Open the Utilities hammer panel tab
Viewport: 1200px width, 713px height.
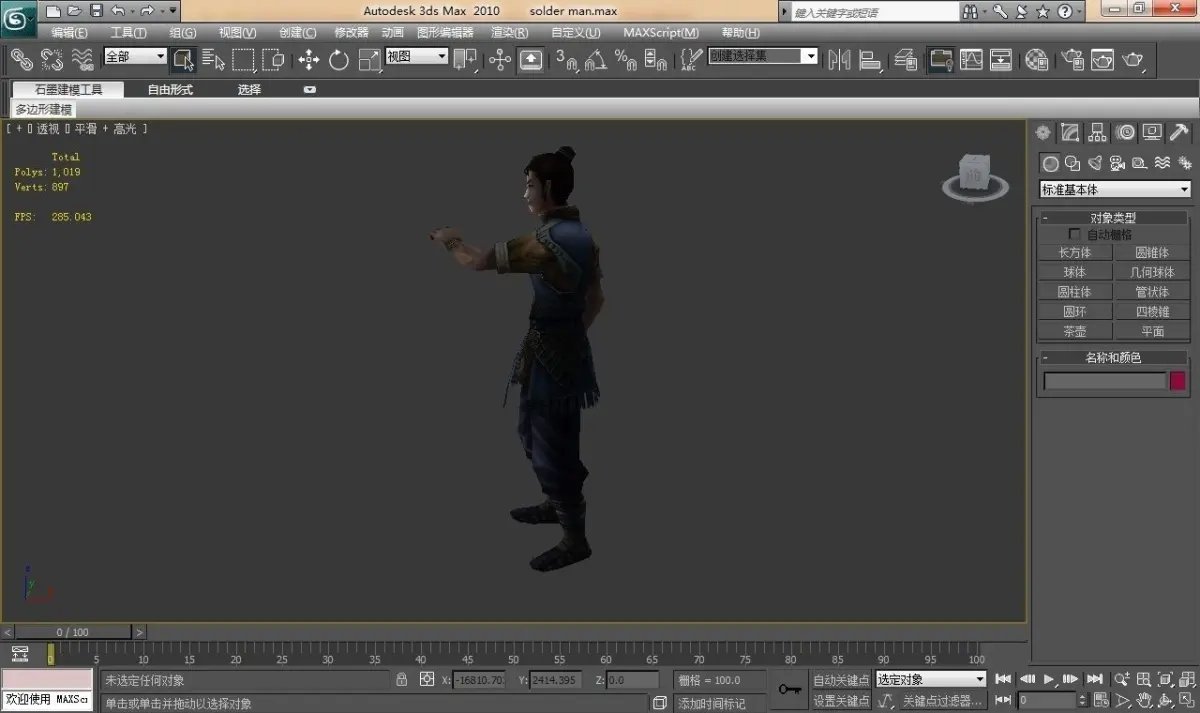1179,132
